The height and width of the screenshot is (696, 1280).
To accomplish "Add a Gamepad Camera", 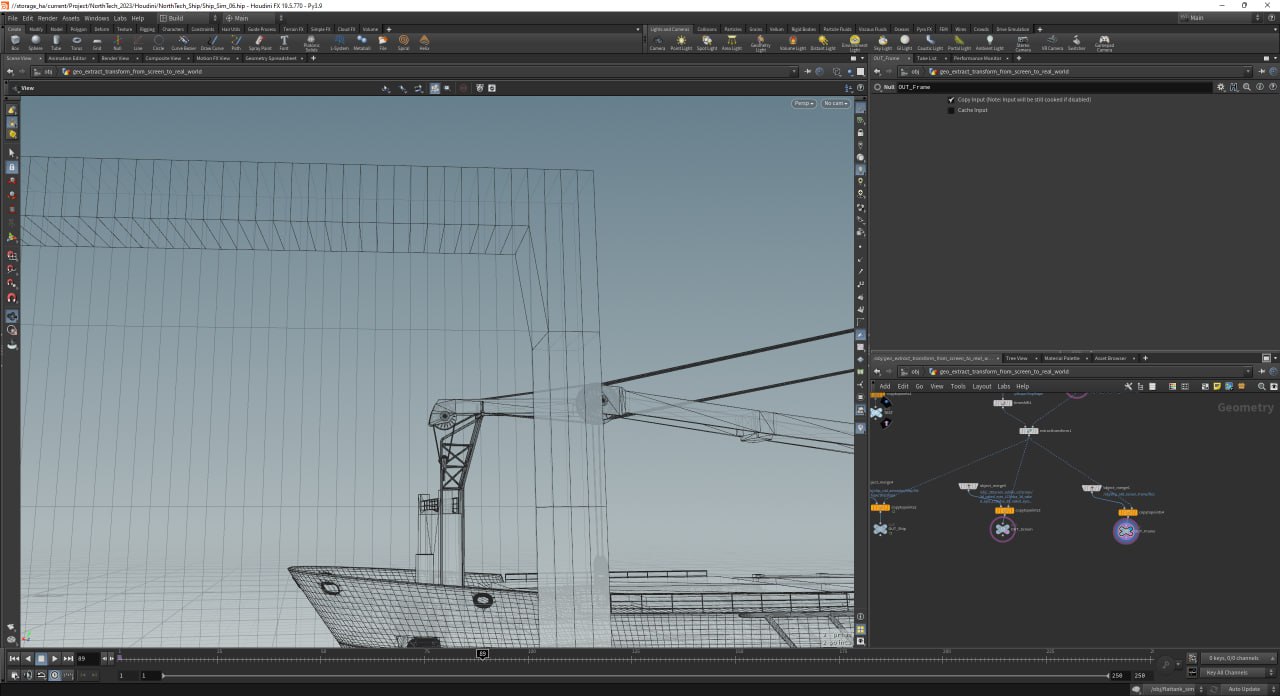I will click(1104, 43).
